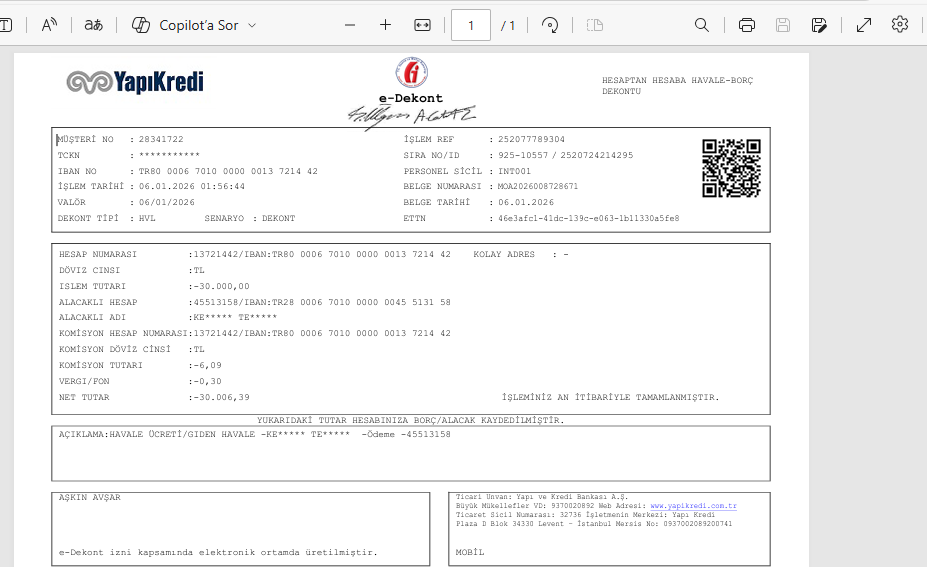Enter full screen with expand arrows icon
Image resolution: width=927 pixels, height=567 pixels.
point(864,25)
